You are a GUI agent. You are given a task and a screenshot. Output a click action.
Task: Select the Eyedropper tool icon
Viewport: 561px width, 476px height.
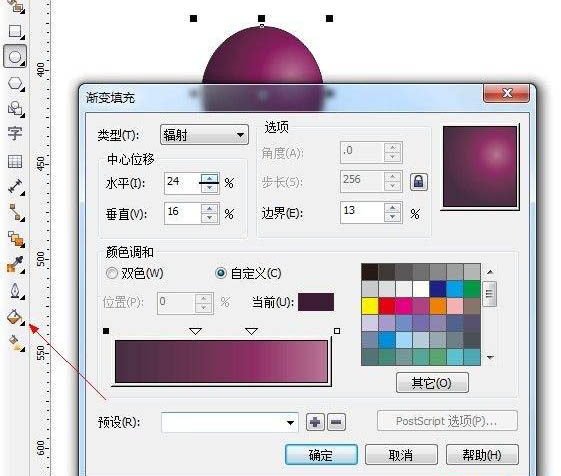(x=15, y=264)
